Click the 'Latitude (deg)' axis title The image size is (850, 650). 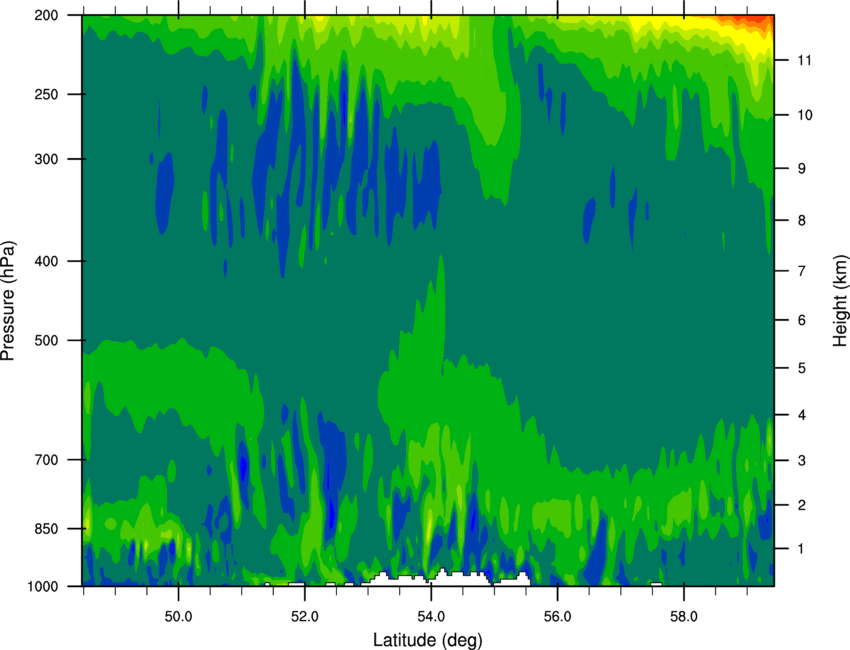[x=428, y=640]
